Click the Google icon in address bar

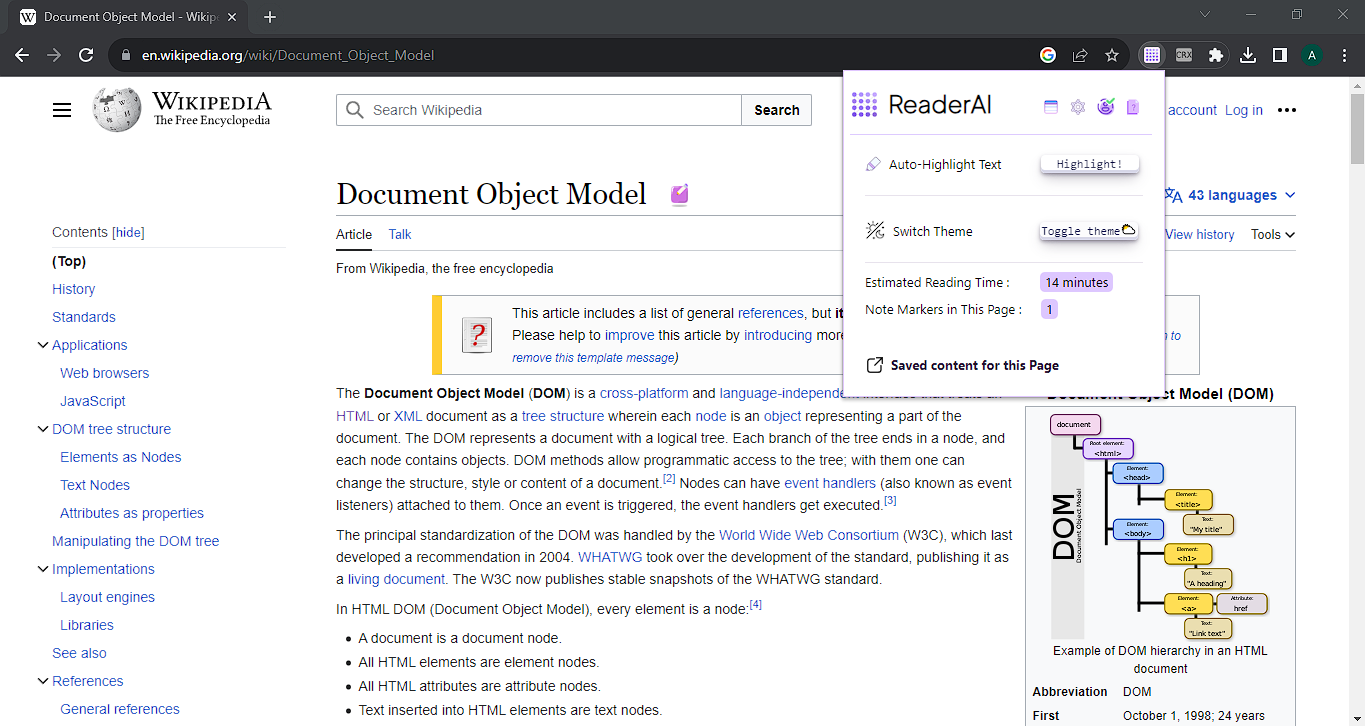tap(1048, 55)
